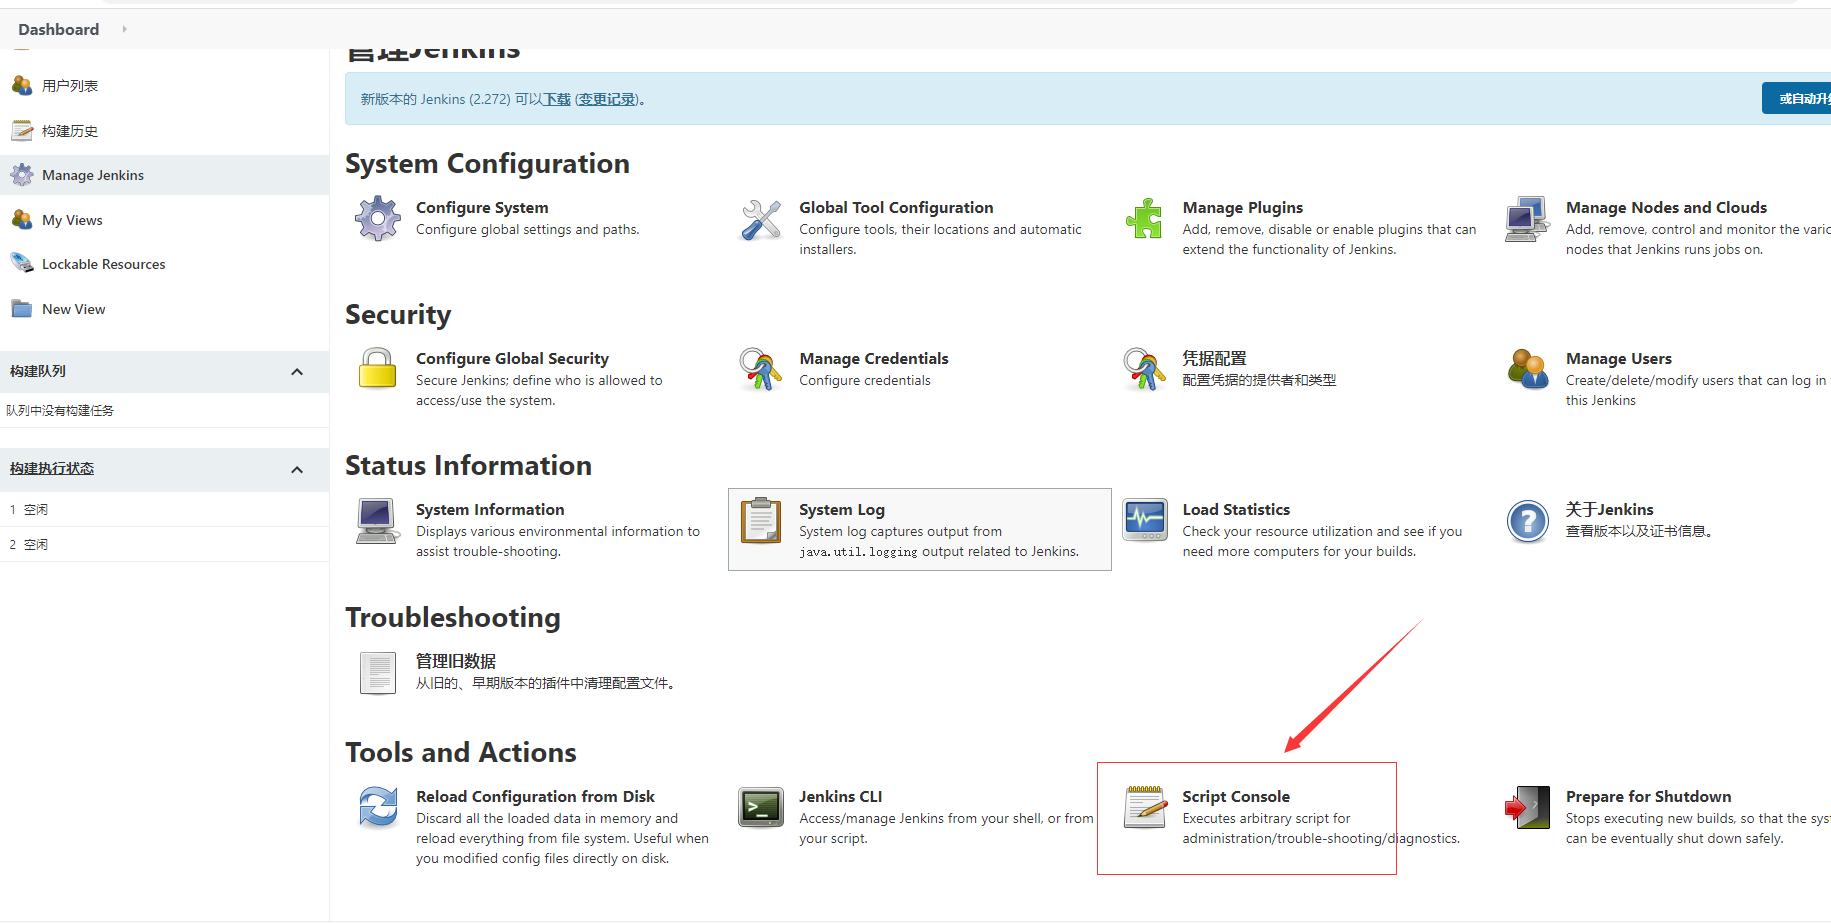The height and width of the screenshot is (923, 1831).
Task: Open Lockable Resources in the sidebar
Action: pyautogui.click(x=103, y=264)
